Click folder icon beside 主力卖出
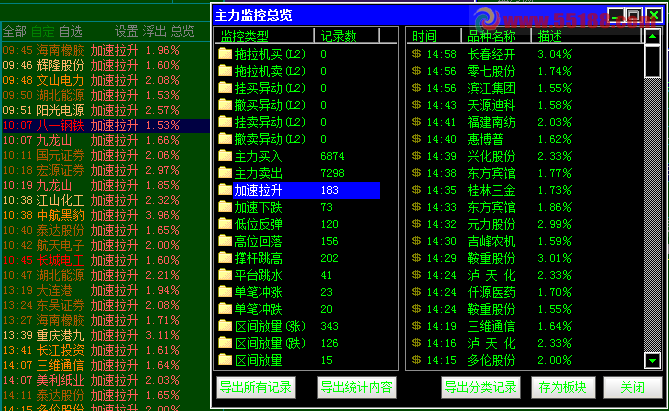 coord(225,173)
